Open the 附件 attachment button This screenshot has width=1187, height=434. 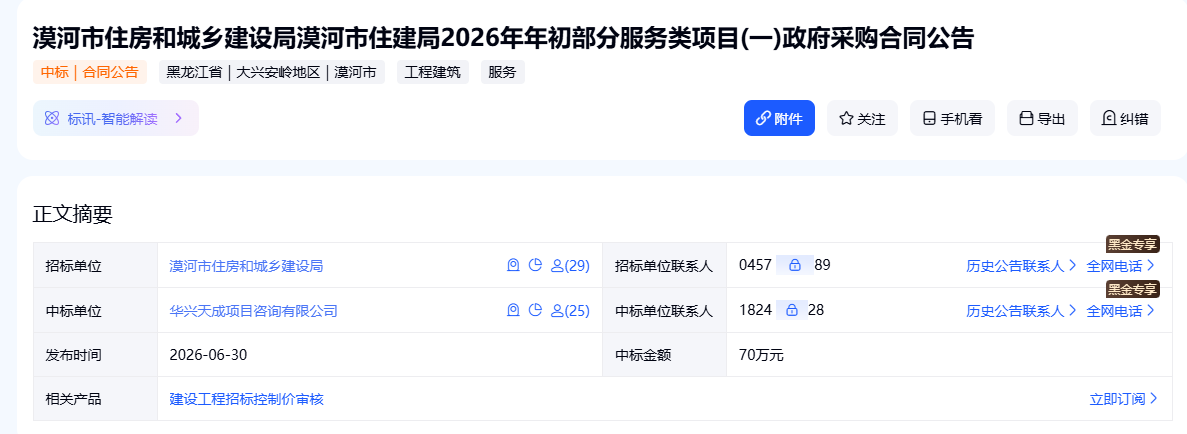click(779, 118)
